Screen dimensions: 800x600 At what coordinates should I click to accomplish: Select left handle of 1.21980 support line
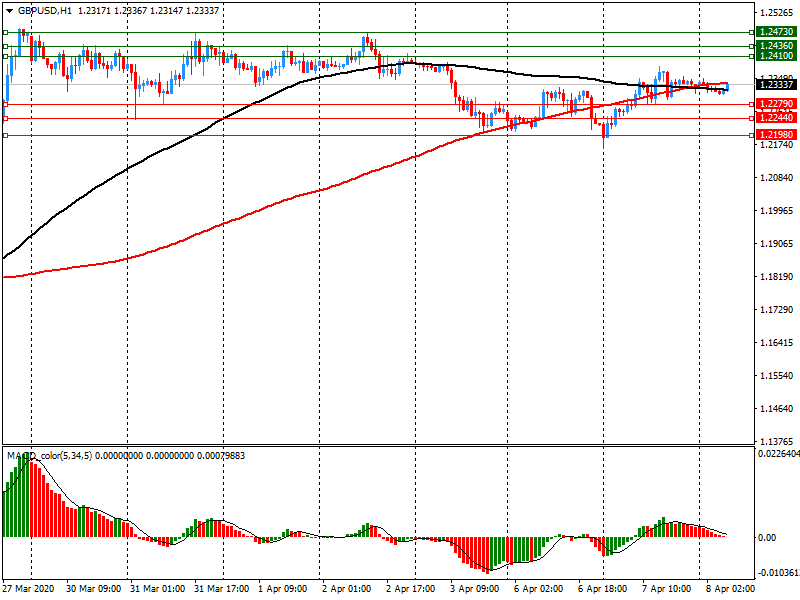(x=6, y=135)
